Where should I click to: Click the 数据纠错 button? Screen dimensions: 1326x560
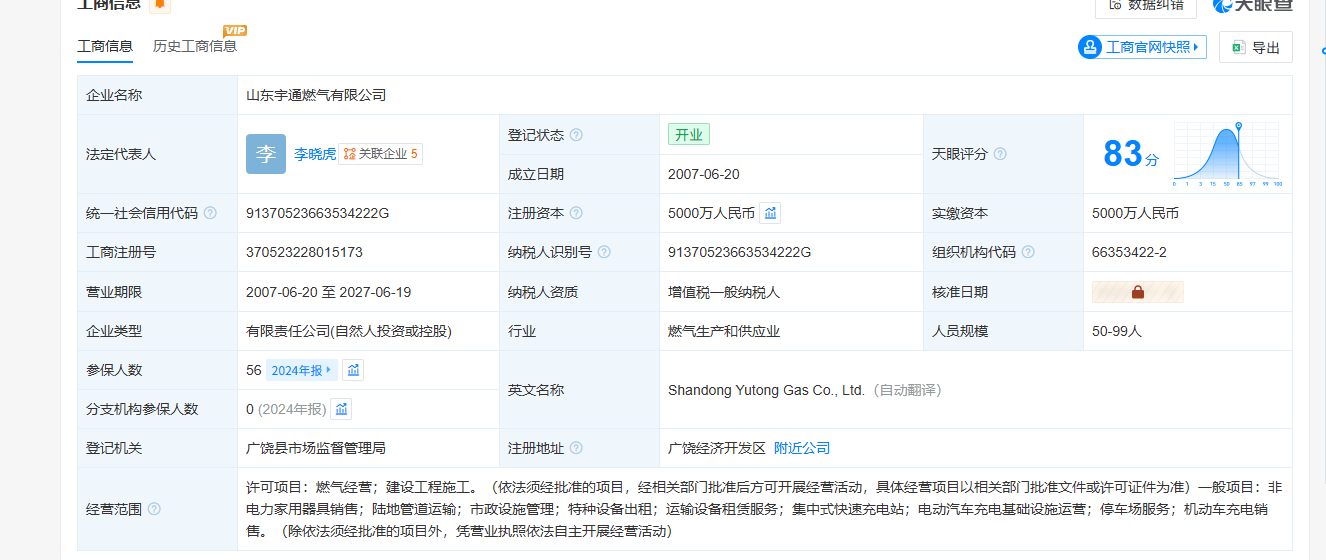[1145, 5]
